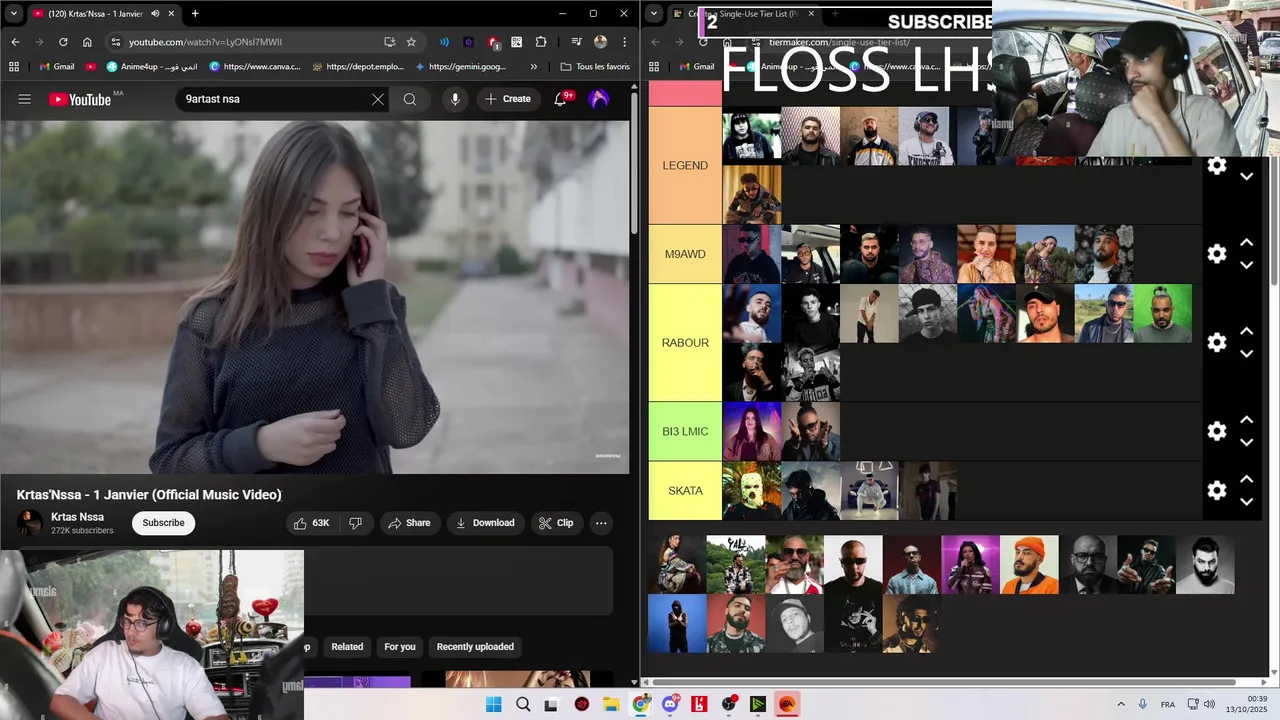This screenshot has width=1280, height=720.
Task: Start voice search with the microphone icon
Action: pos(455,99)
